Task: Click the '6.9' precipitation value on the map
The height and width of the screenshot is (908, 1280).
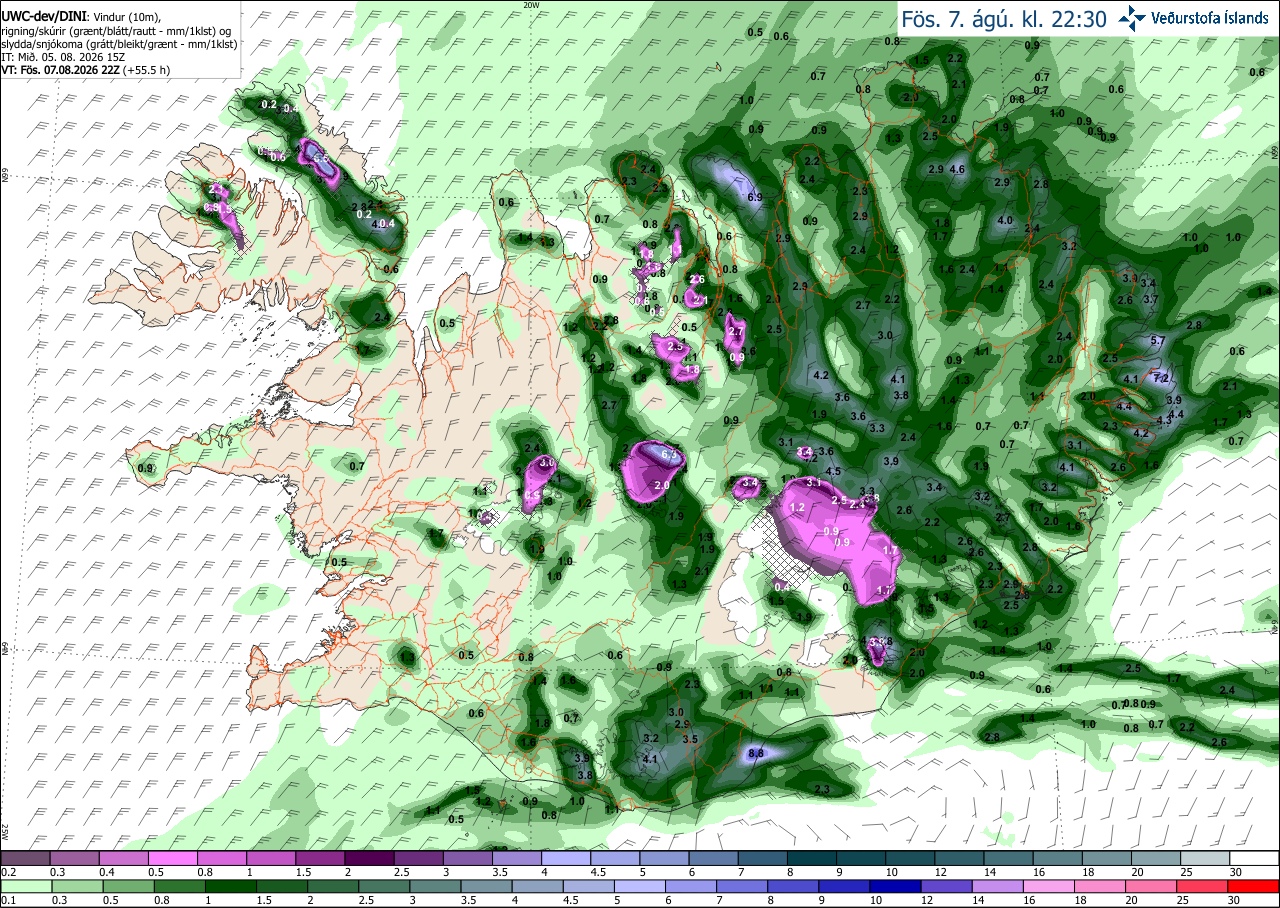Action: click(x=755, y=197)
